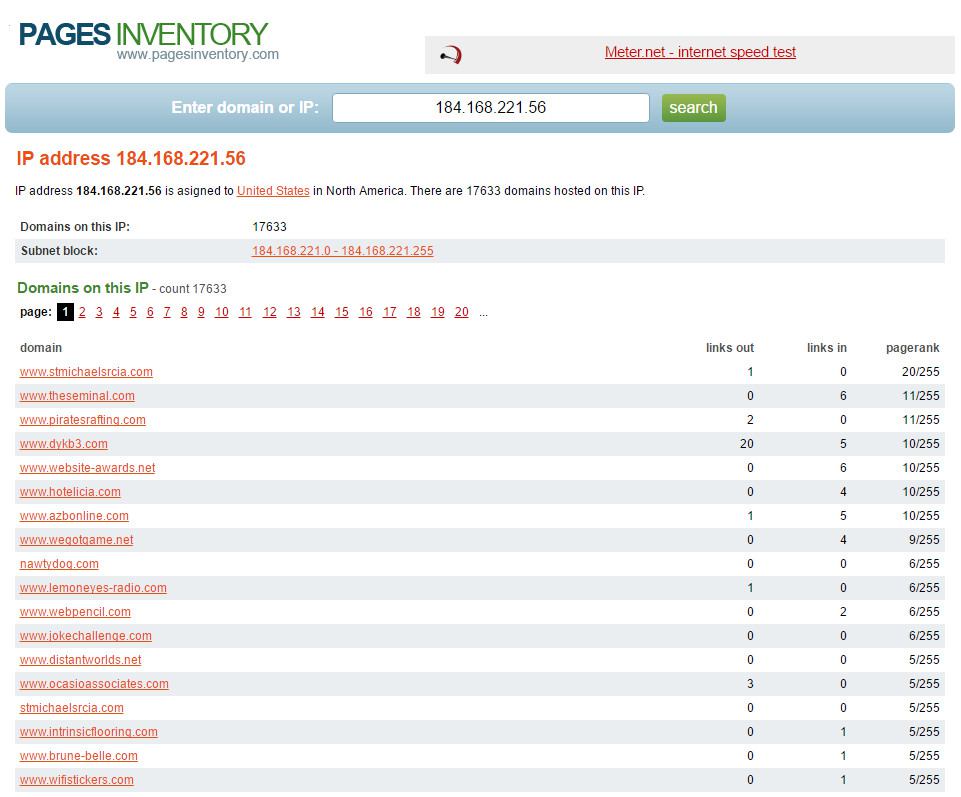Click links out value 3 for ocasioassociates.com
The height and width of the screenshot is (797, 961).
750,684
